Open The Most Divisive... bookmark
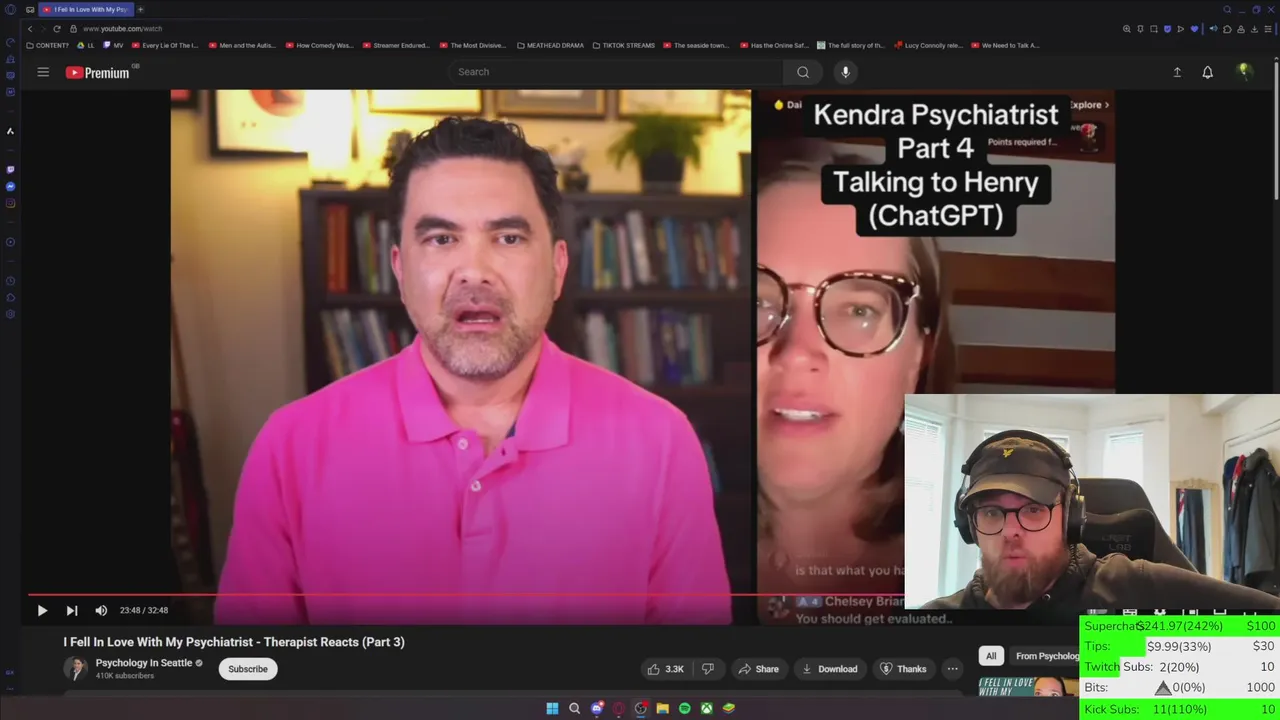 point(473,45)
